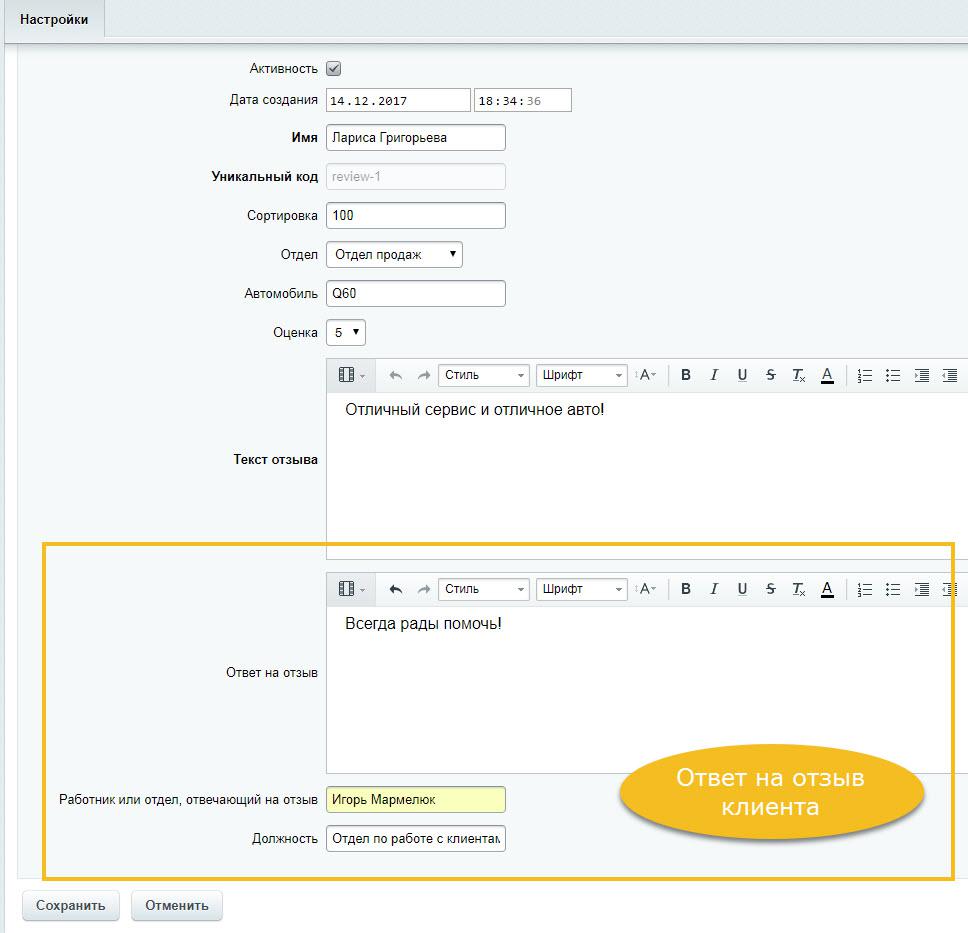Redo in the review text editor toolbar
The height and width of the screenshot is (933, 968).
tap(424, 375)
